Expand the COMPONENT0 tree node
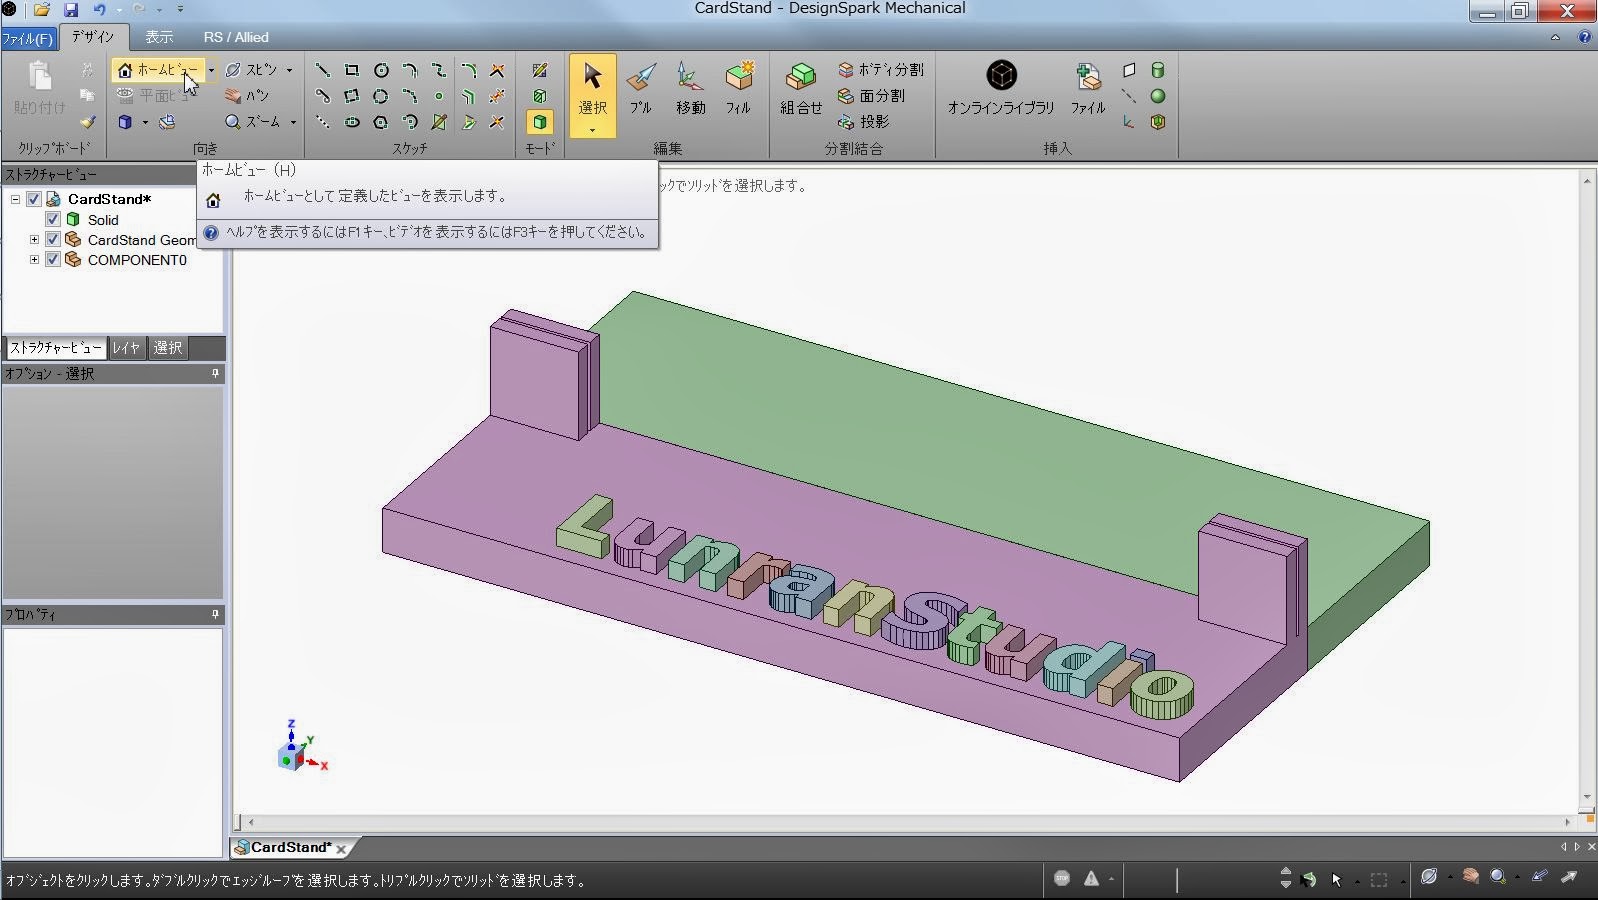 point(34,259)
